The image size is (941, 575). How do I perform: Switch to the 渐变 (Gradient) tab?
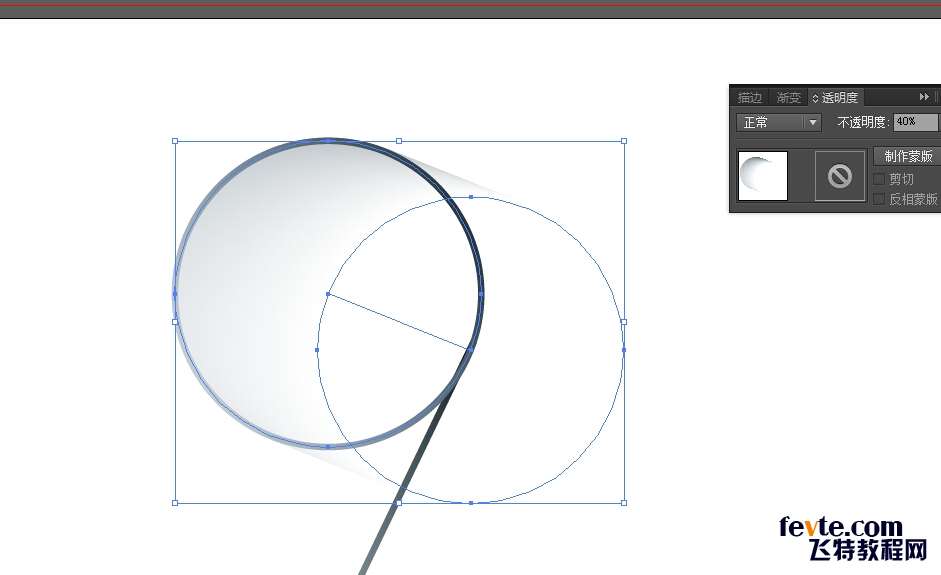click(x=789, y=97)
